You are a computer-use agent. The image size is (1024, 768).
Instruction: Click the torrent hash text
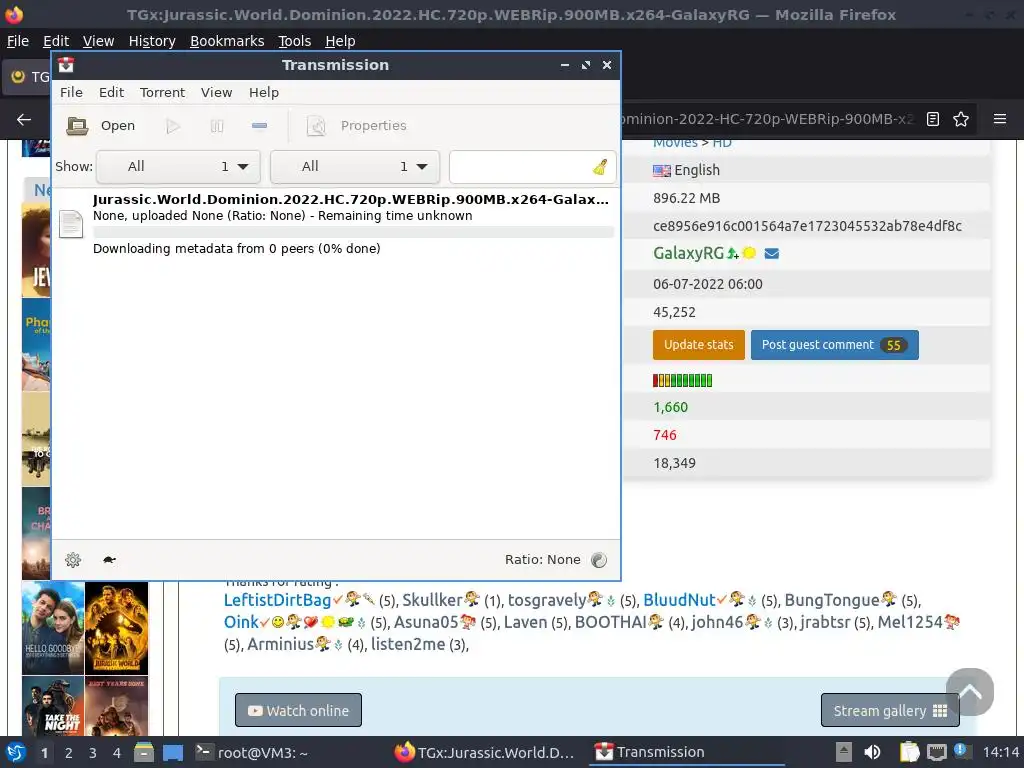tap(807, 226)
